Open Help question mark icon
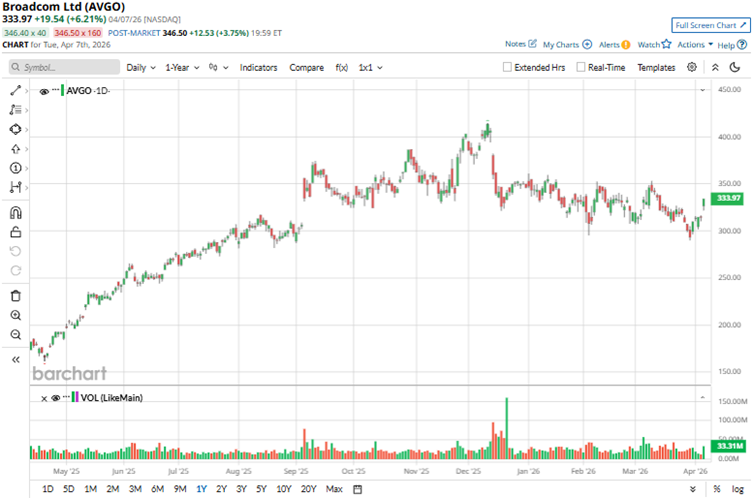 point(742,45)
